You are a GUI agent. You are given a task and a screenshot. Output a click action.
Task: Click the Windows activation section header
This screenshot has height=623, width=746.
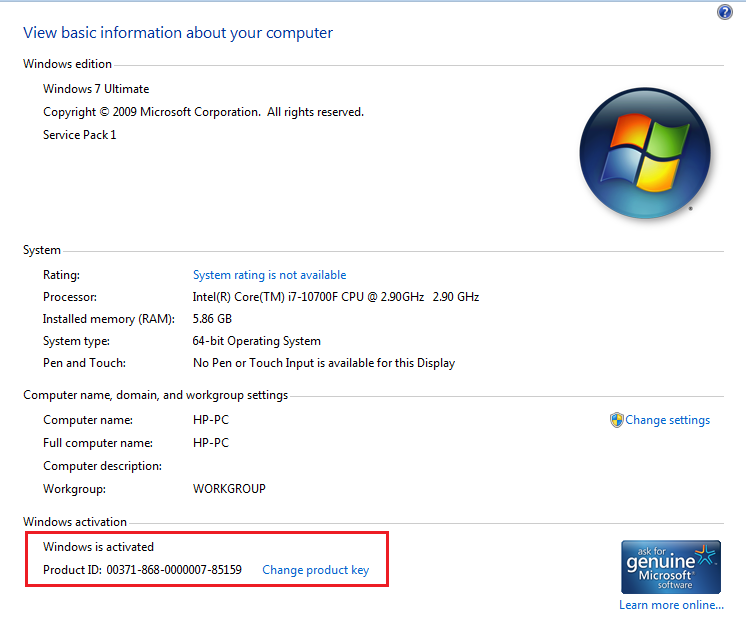pos(75,522)
